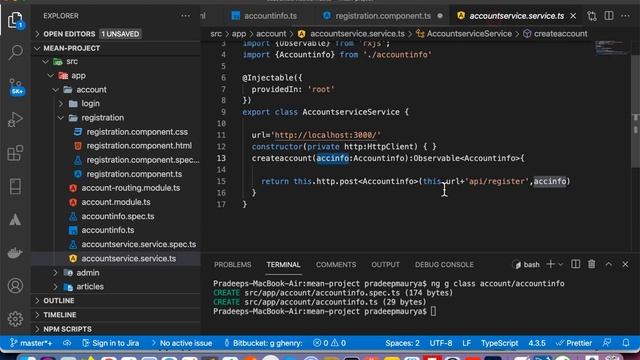This screenshot has height=360, width=640.
Task: Switch to registration.component.ts editor tab
Action: [x=382, y=16]
